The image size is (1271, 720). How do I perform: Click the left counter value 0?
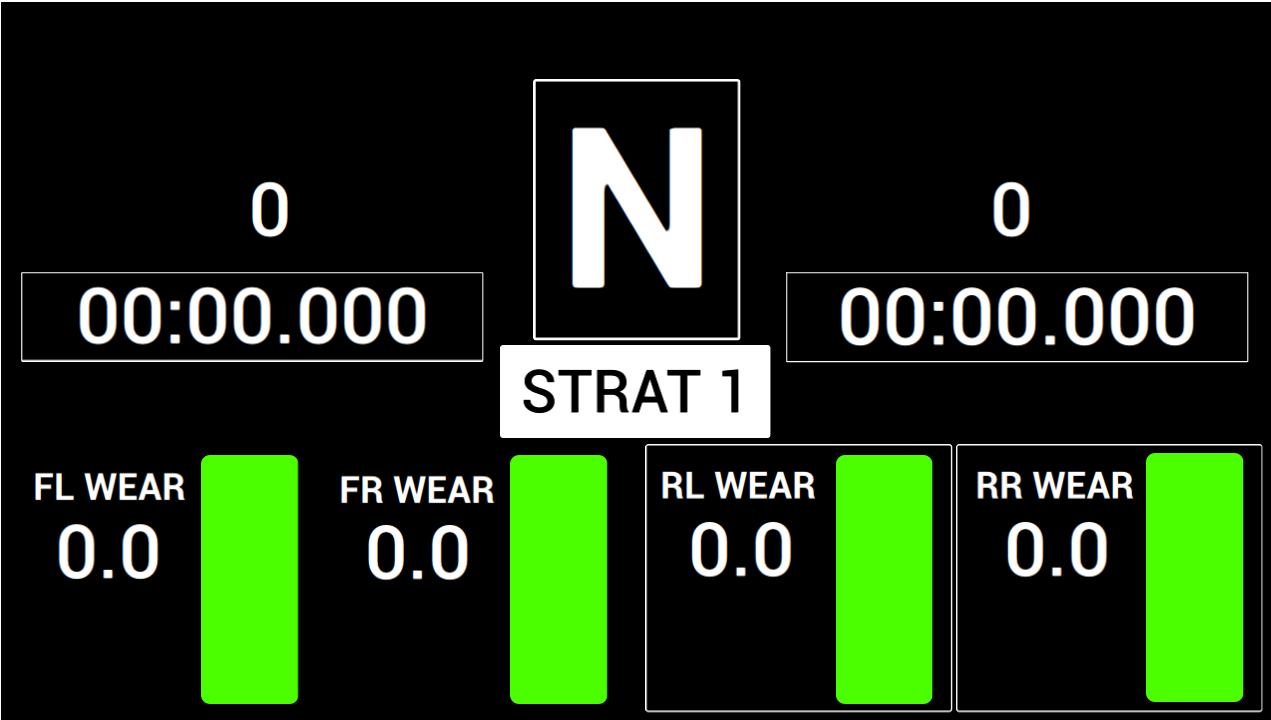(270, 210)
